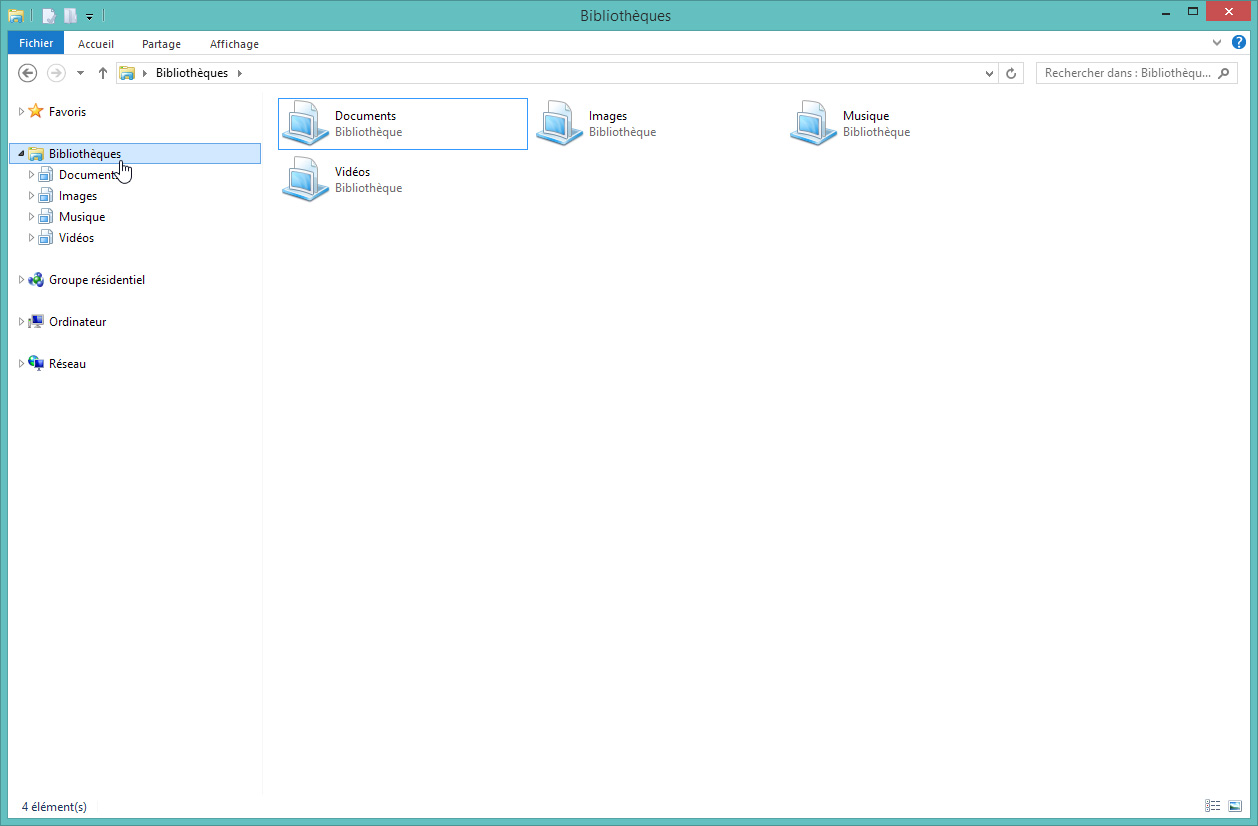Click the Bibliothèques breadcrumb in address bar
The image size is (1258, 826).
[192, 73]
